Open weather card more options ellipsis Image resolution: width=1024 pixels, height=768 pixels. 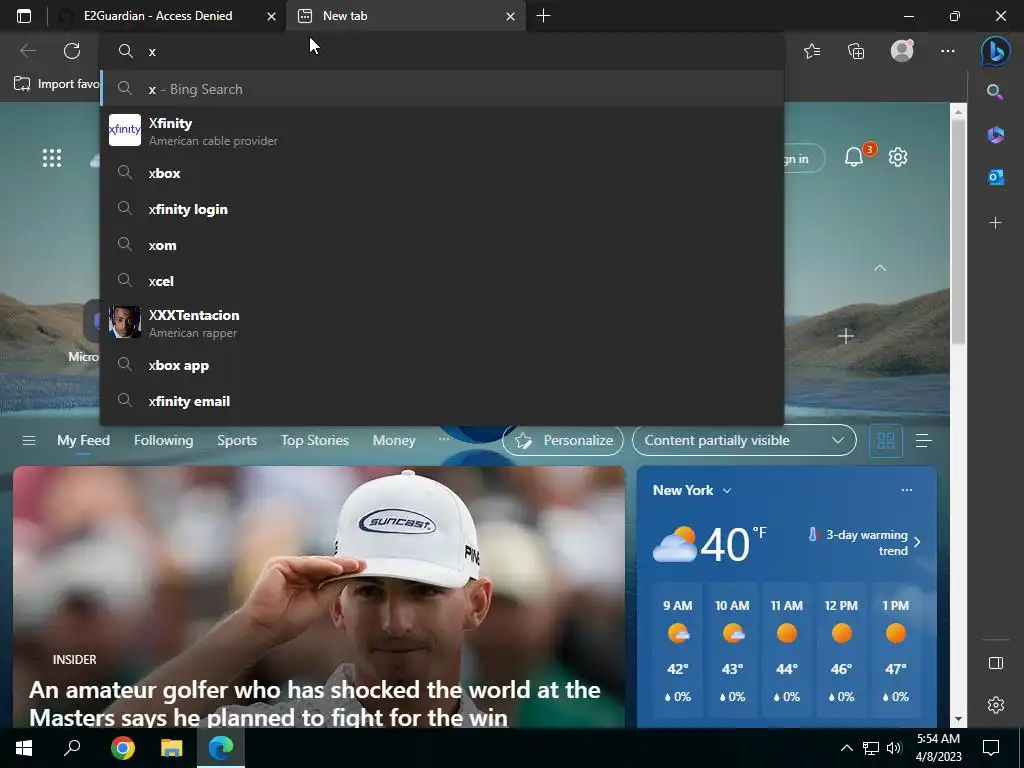coord(906,490)
